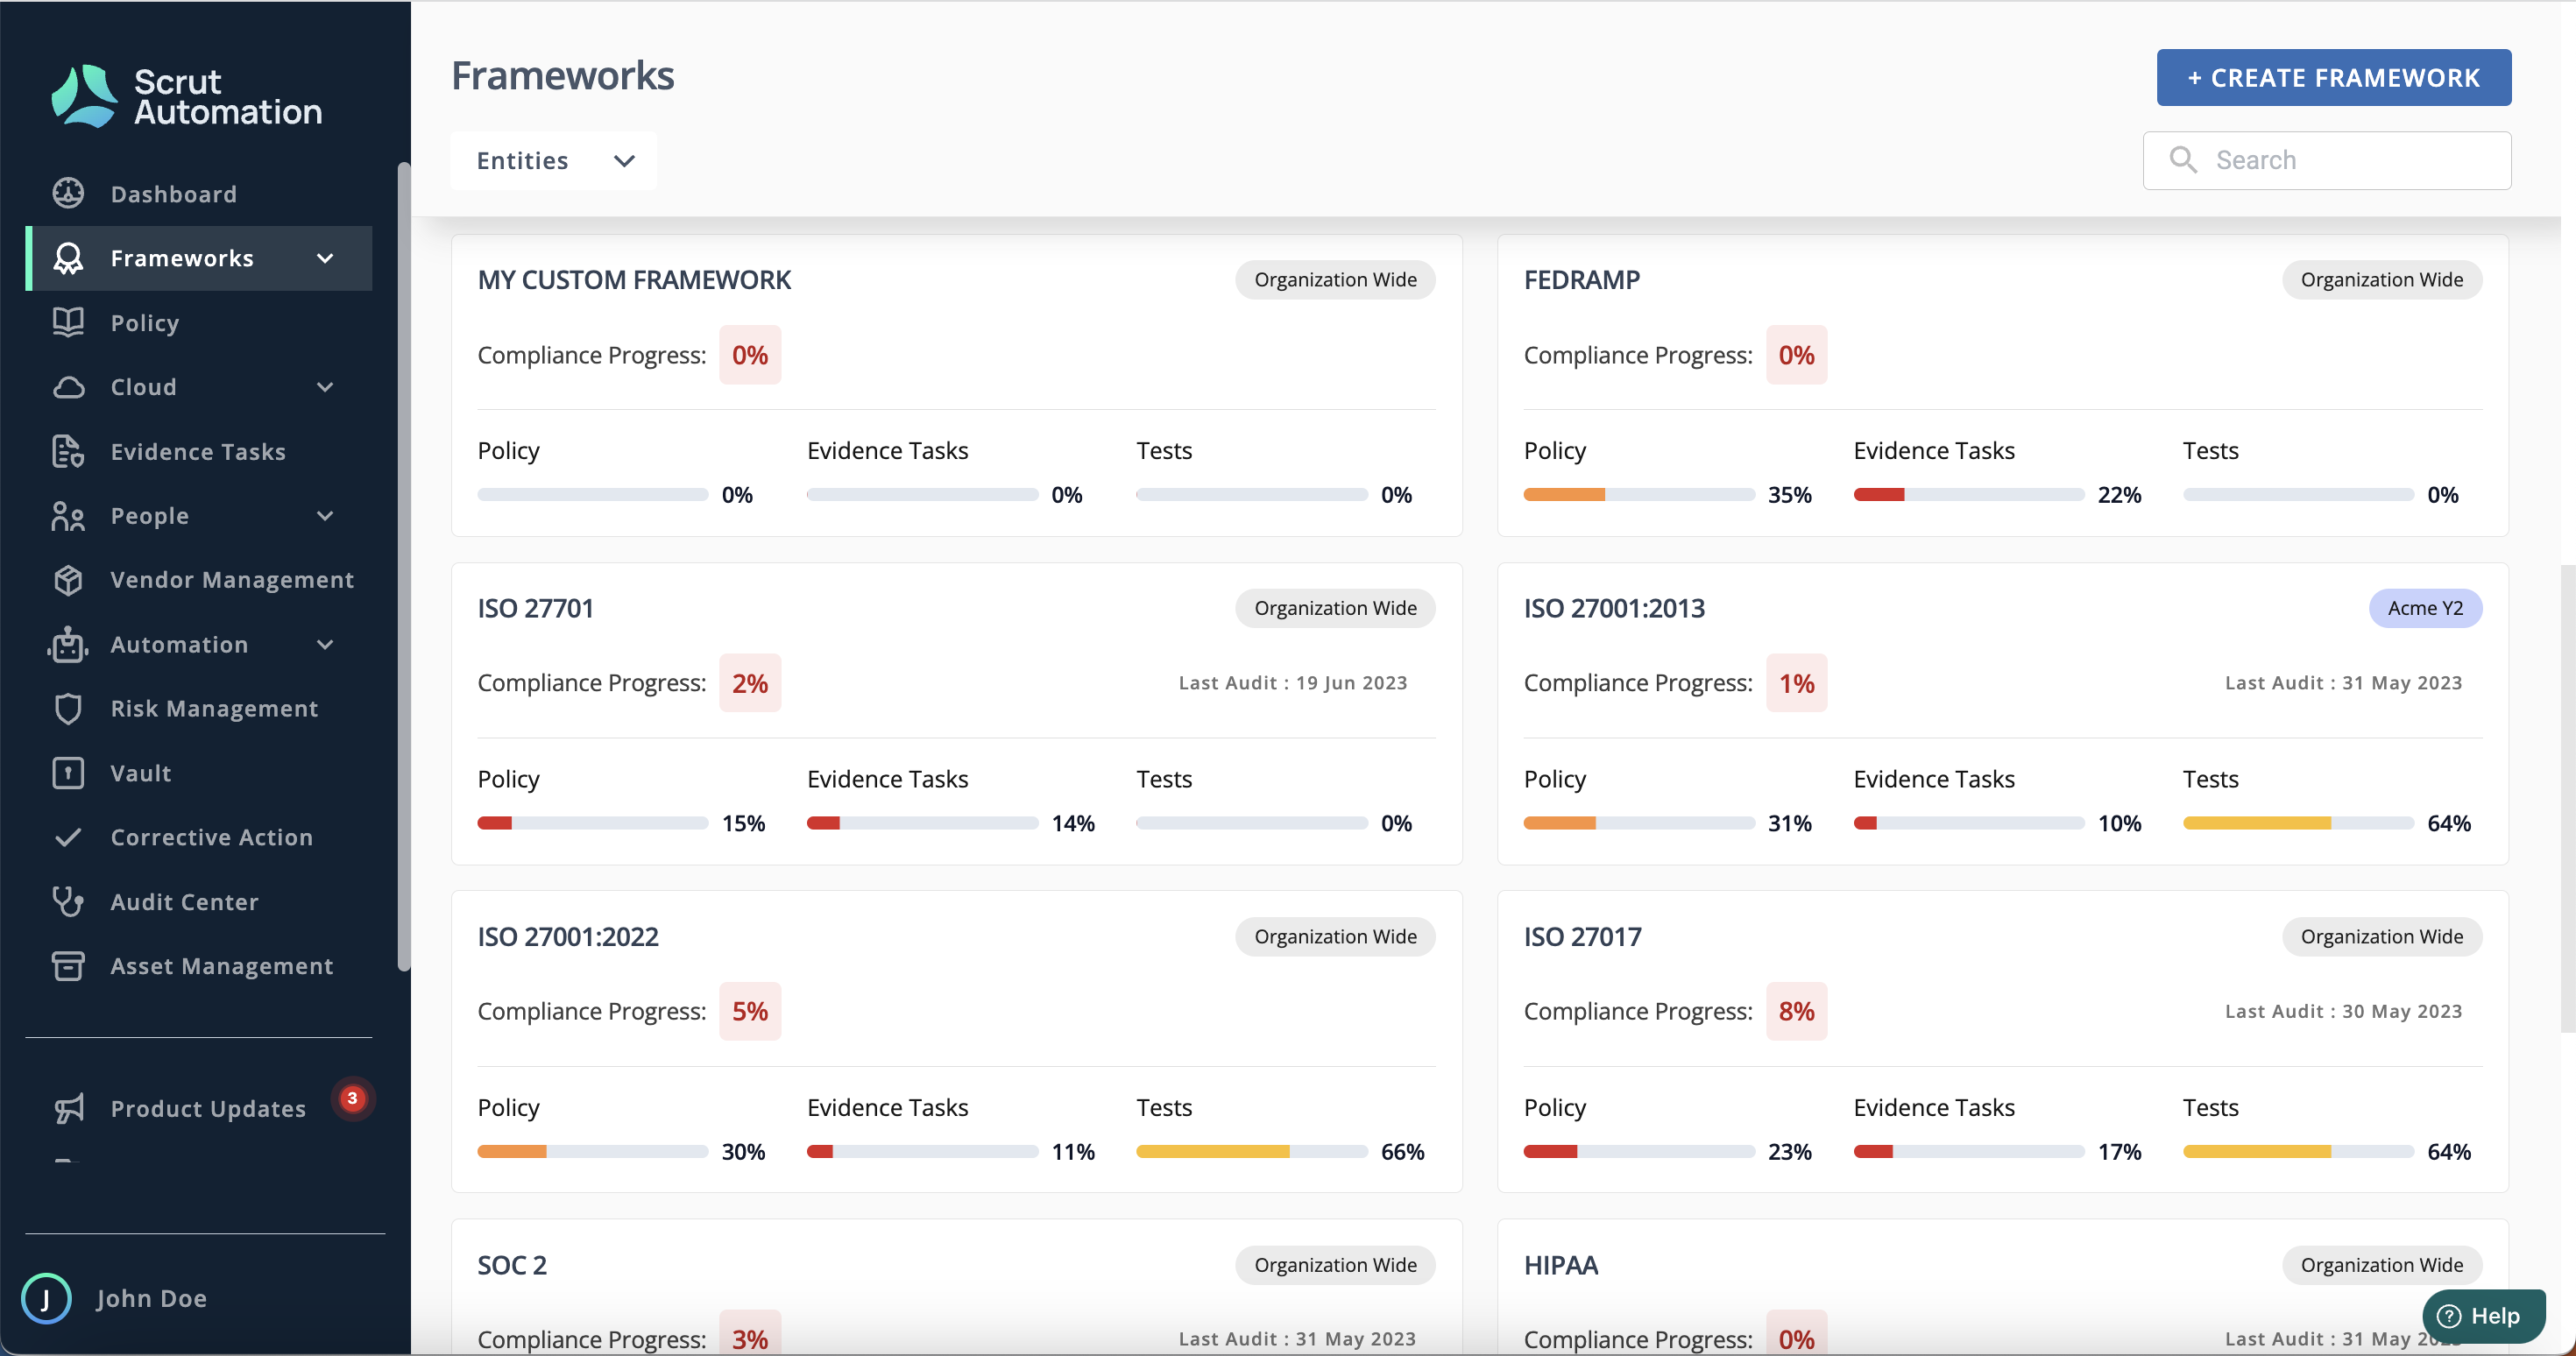
Task: Click the Vault icon in sidebar
Action: tap(68, 773)
